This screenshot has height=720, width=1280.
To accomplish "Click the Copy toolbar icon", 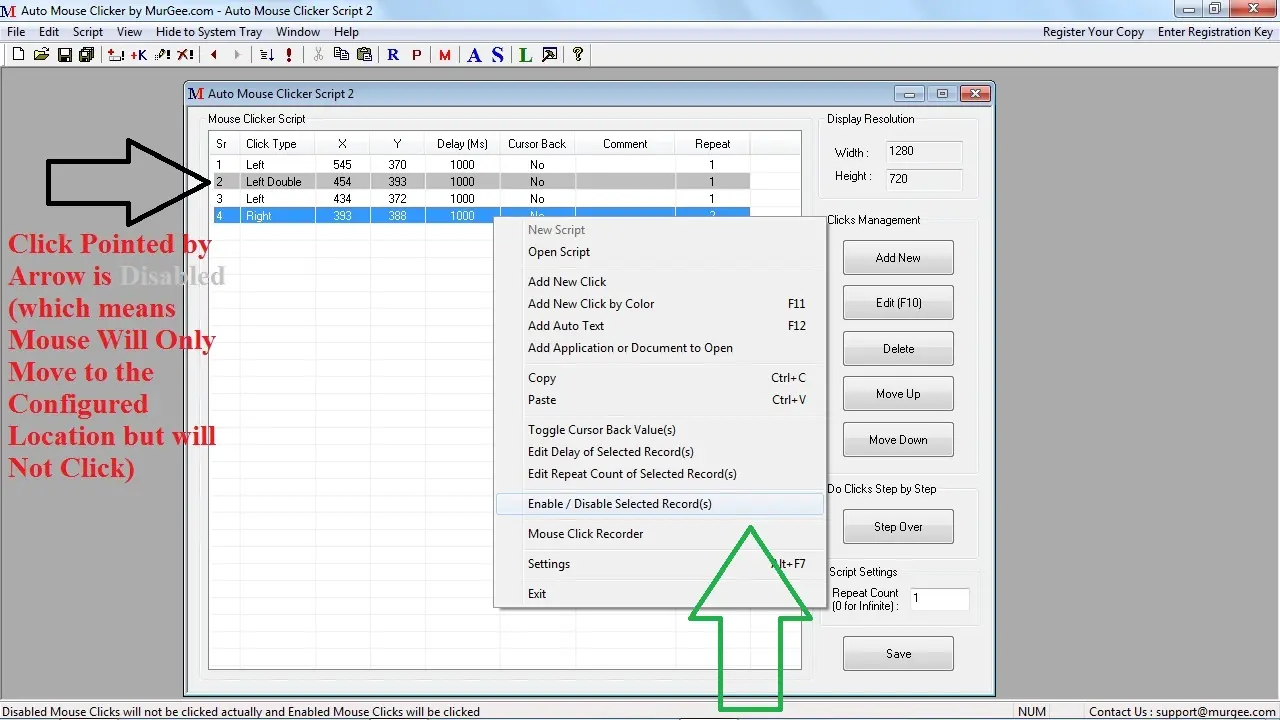I will point(342,55).
